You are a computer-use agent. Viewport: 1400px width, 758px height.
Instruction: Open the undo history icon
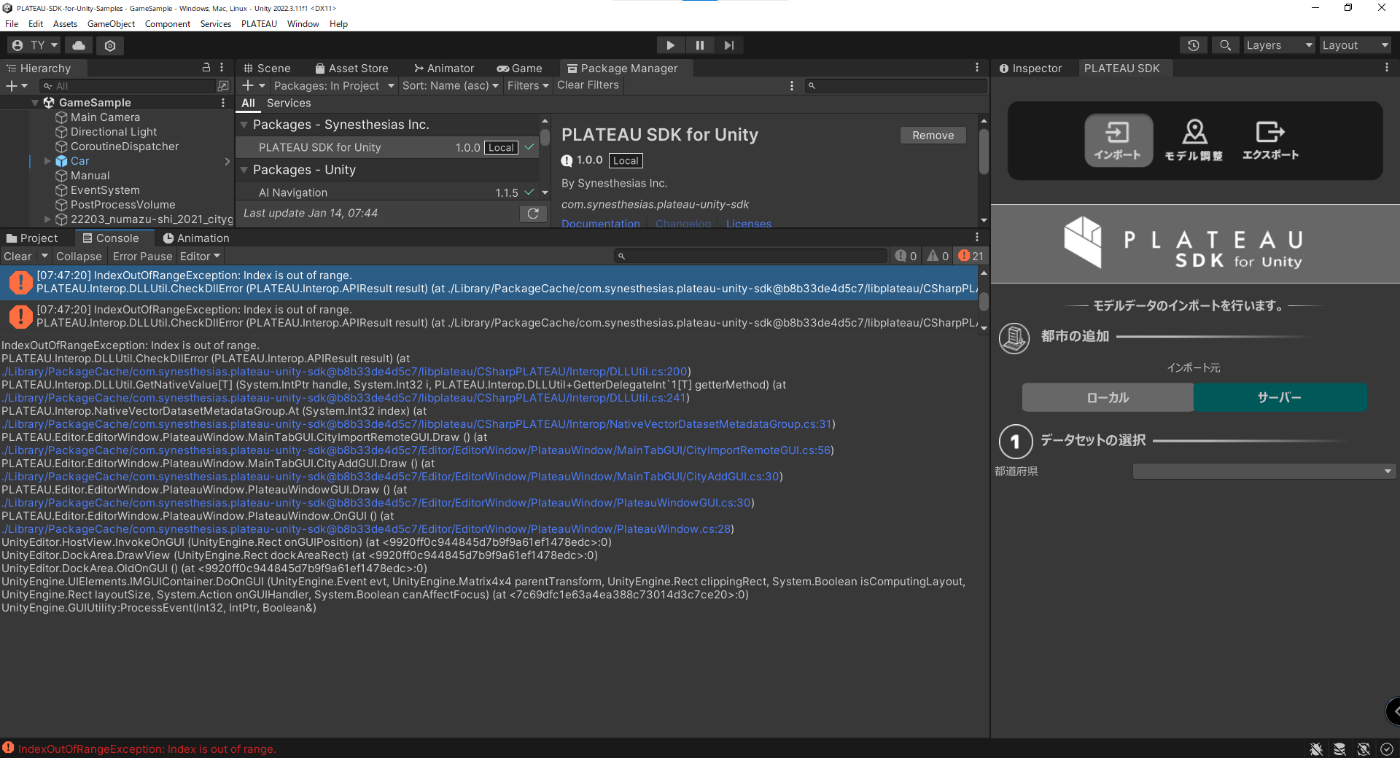[x=1193, y=45]
